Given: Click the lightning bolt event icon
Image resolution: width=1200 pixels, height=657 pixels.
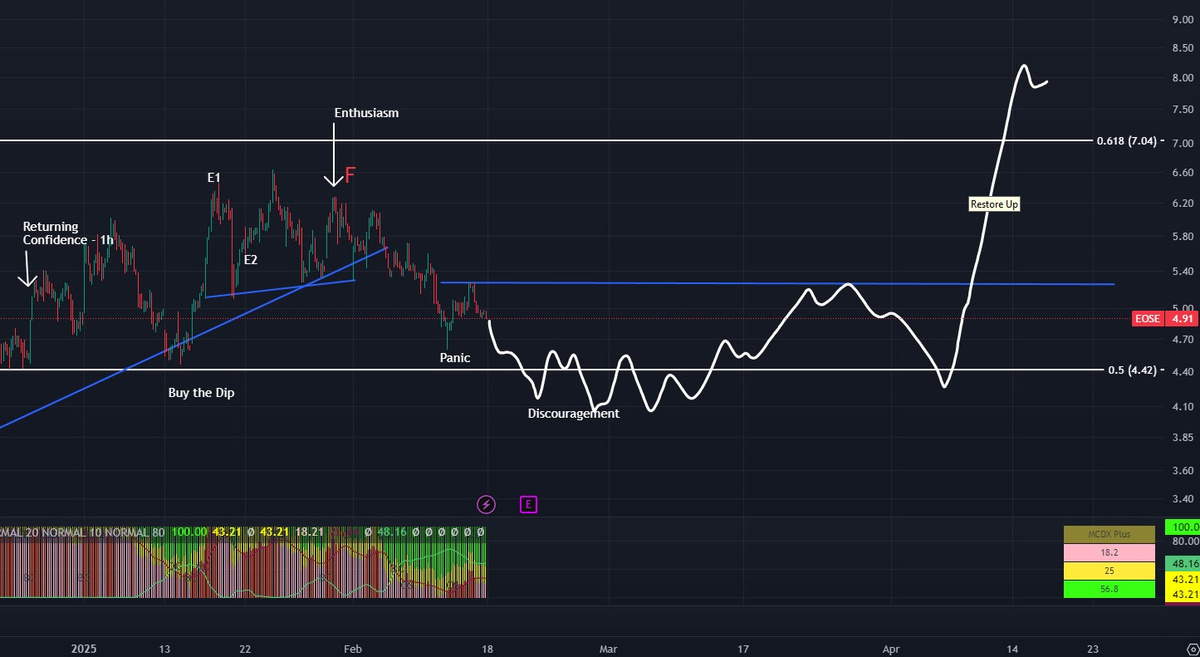Looking at the screenshot, I should coord(487,504).
